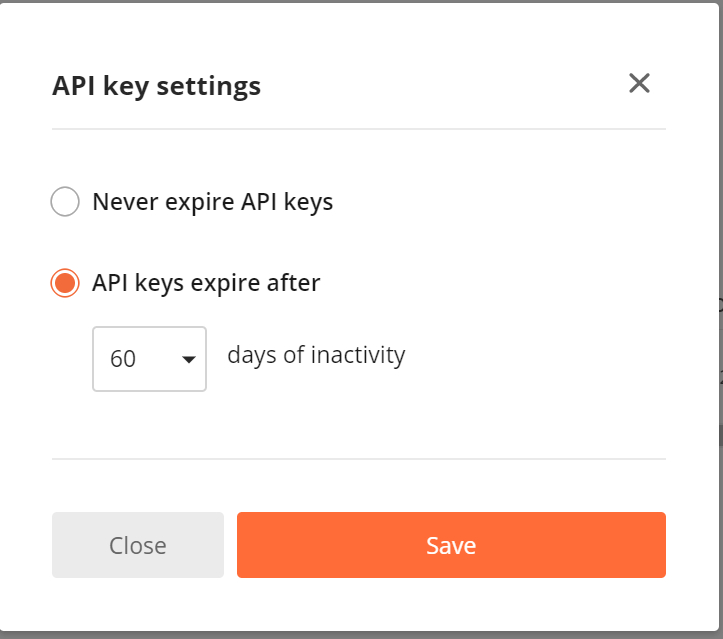Click the gray Close button
Image resolution: width=723 pixels, height=639 pixels.
click(x=138, y=544)
